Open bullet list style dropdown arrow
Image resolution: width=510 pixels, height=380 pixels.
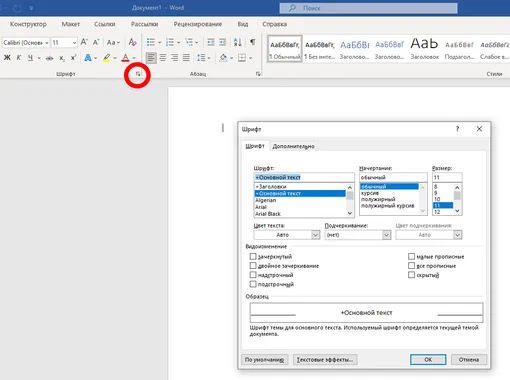click(x=159, y=42)
